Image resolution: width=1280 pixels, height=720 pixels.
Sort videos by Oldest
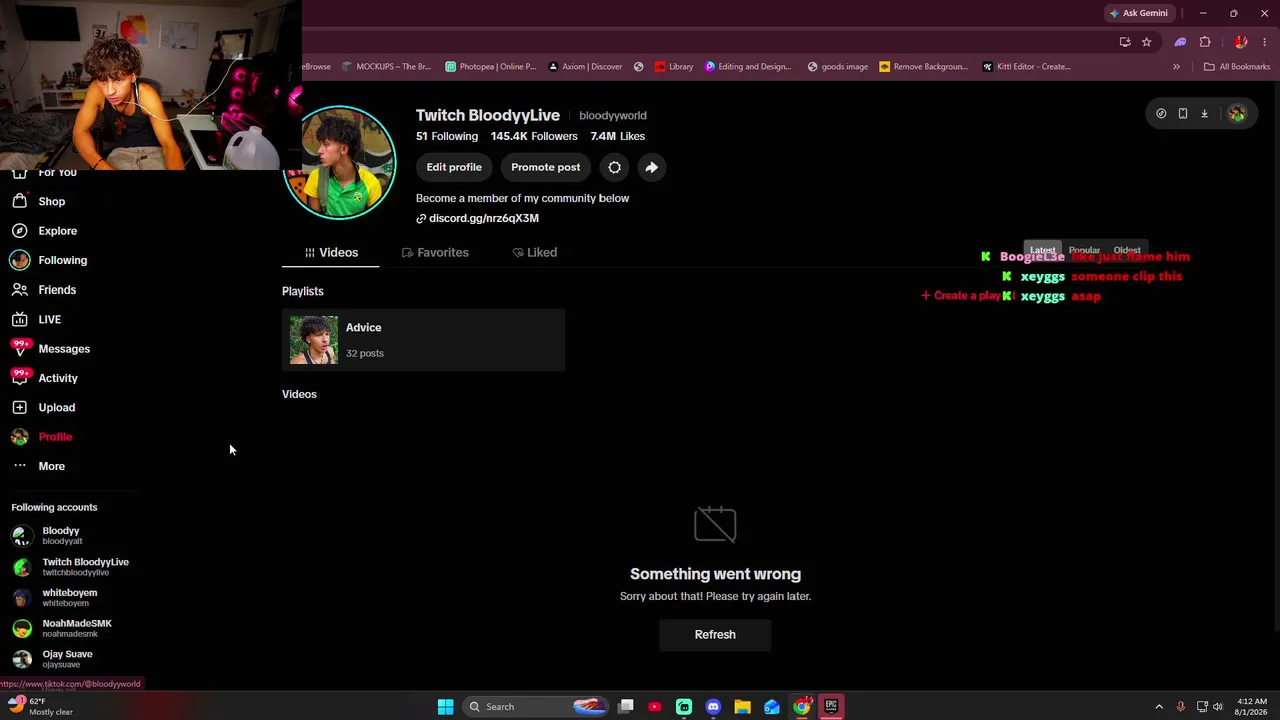coord(1127,250)
